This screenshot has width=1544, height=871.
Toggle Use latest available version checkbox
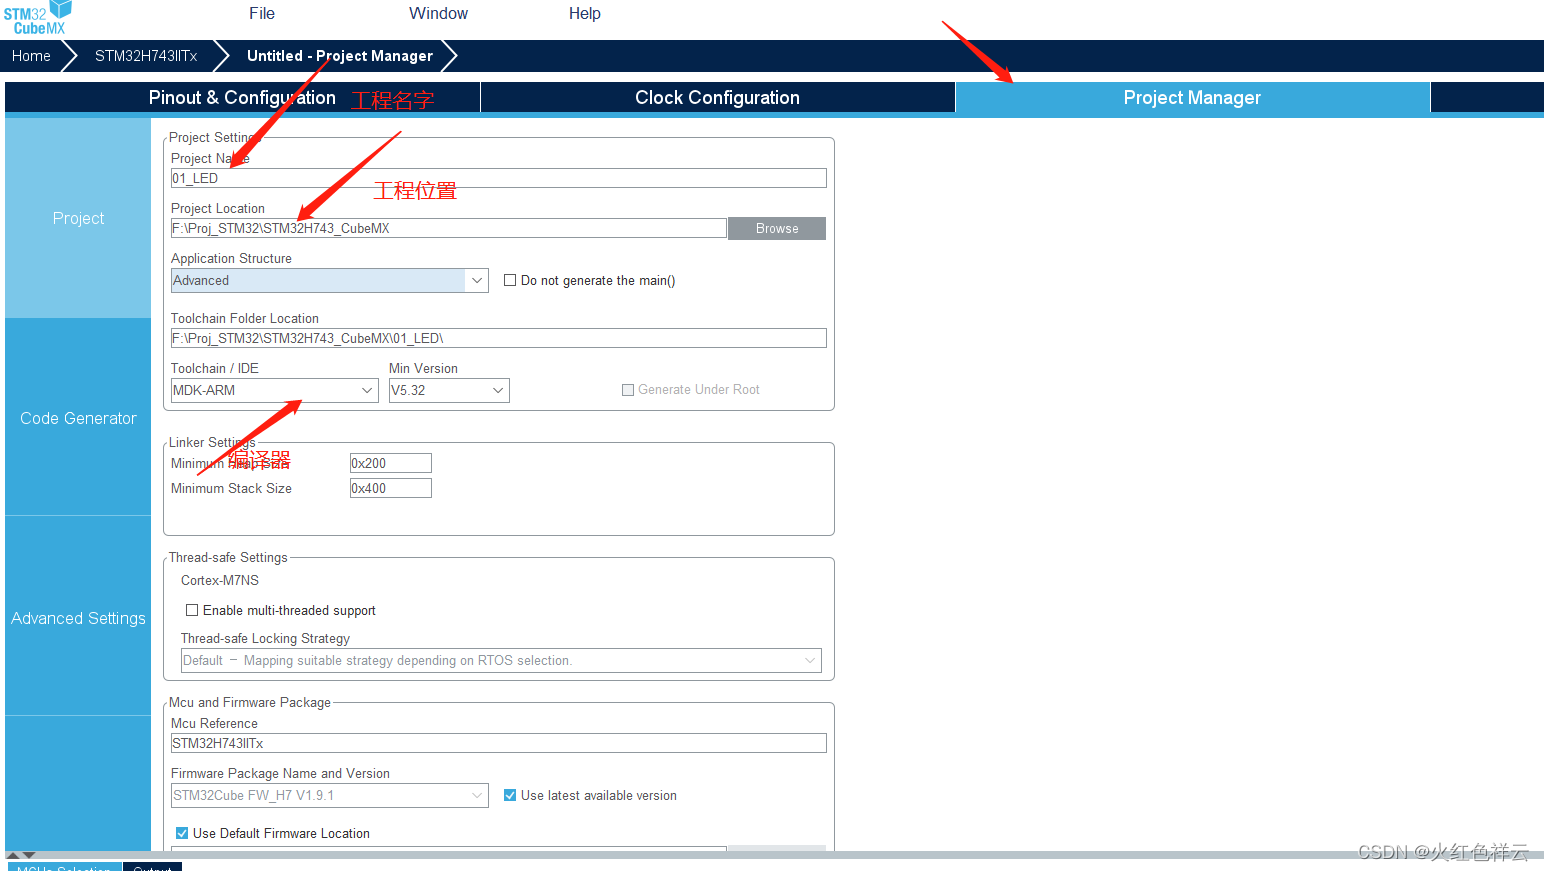click(510, 795)
